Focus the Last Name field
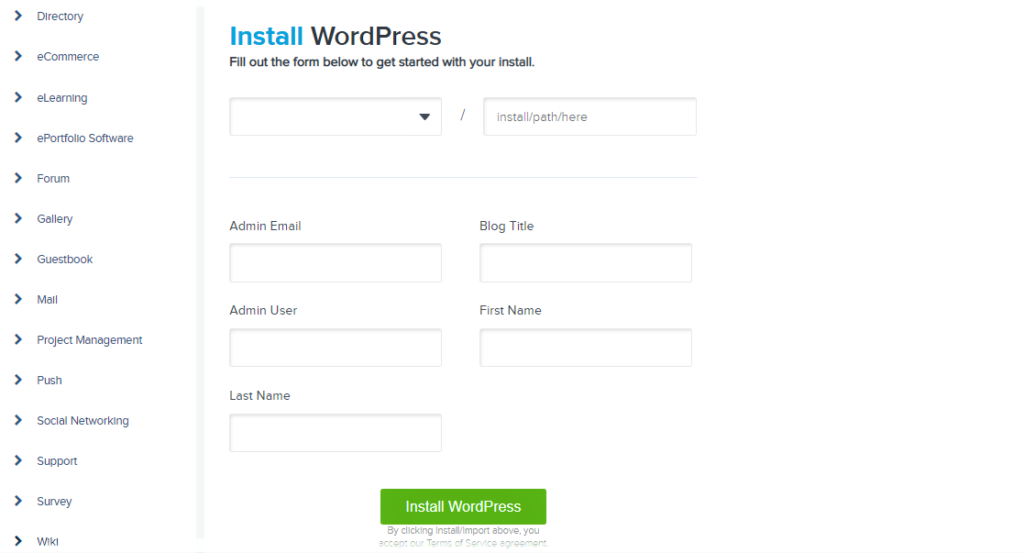 pos(335,433)
